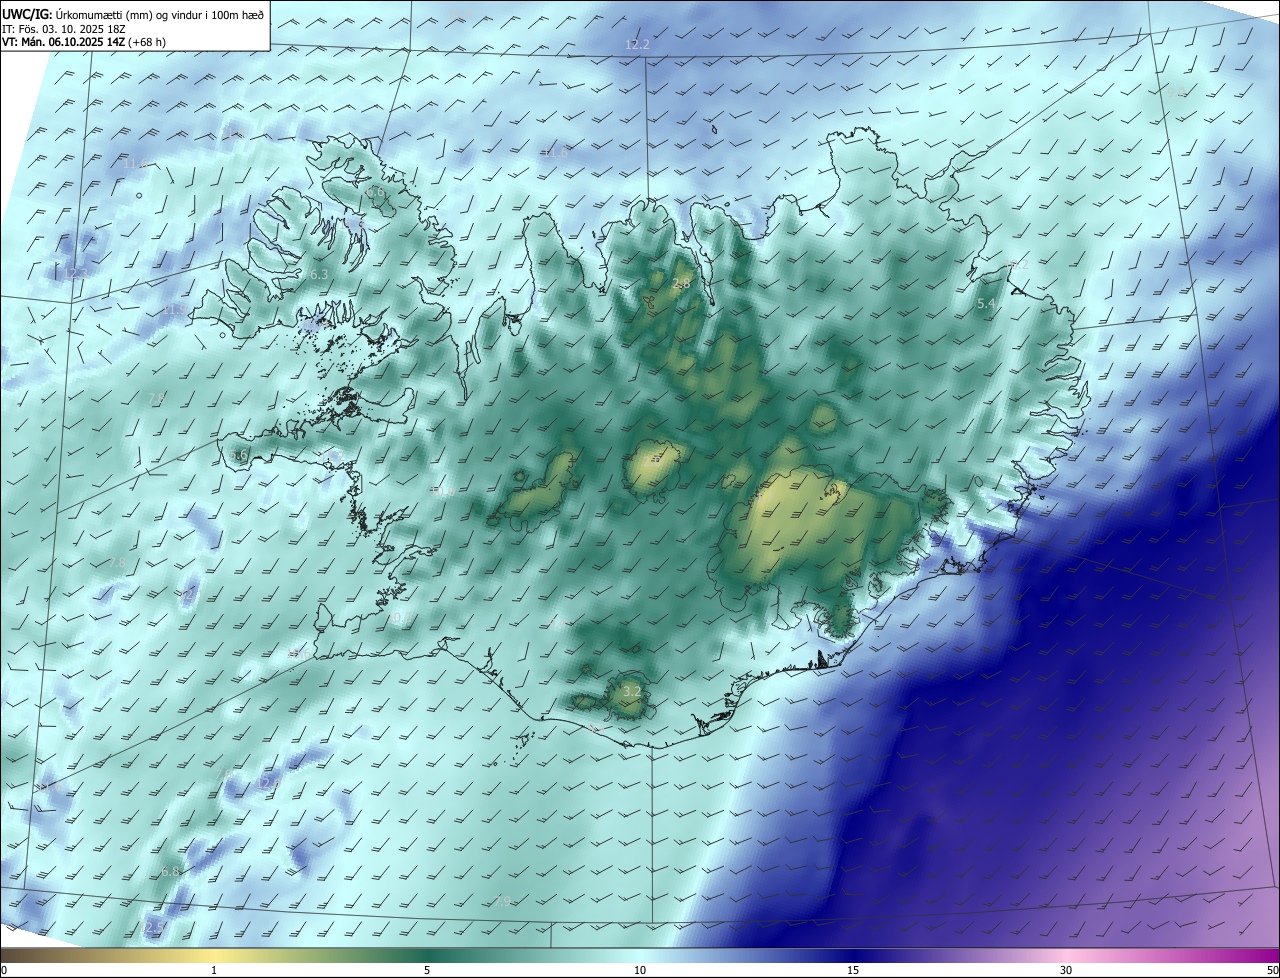Click the 0 label on the color scale
The image size is (1280, 978).
[x=4, y=970]
